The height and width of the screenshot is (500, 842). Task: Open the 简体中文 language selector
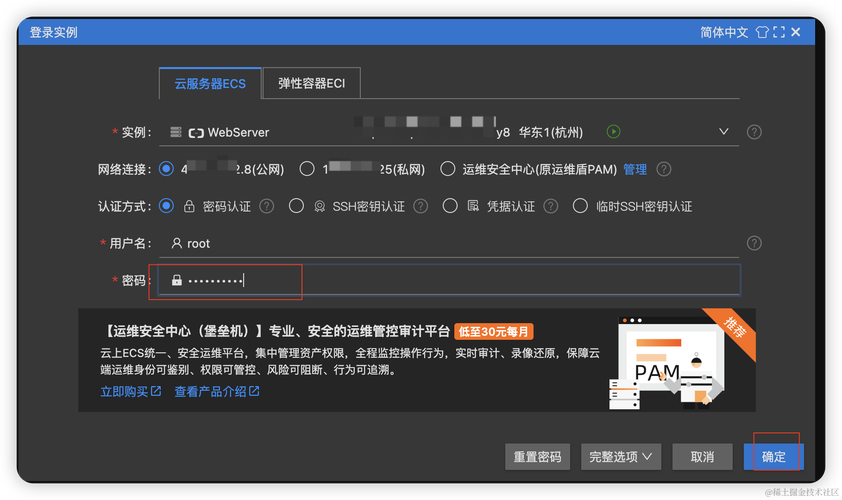[724, 32]
